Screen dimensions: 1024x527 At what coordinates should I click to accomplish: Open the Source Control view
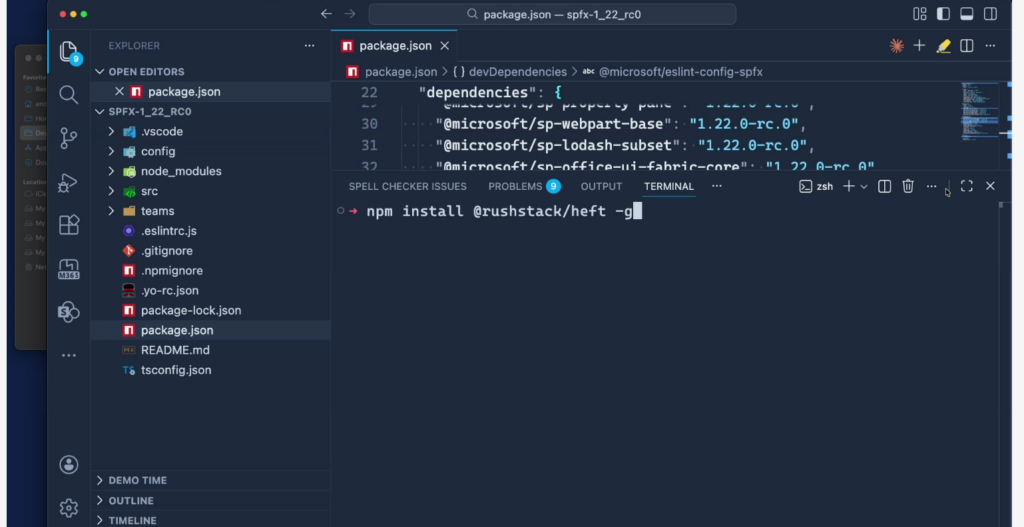[x=69, y=138]
